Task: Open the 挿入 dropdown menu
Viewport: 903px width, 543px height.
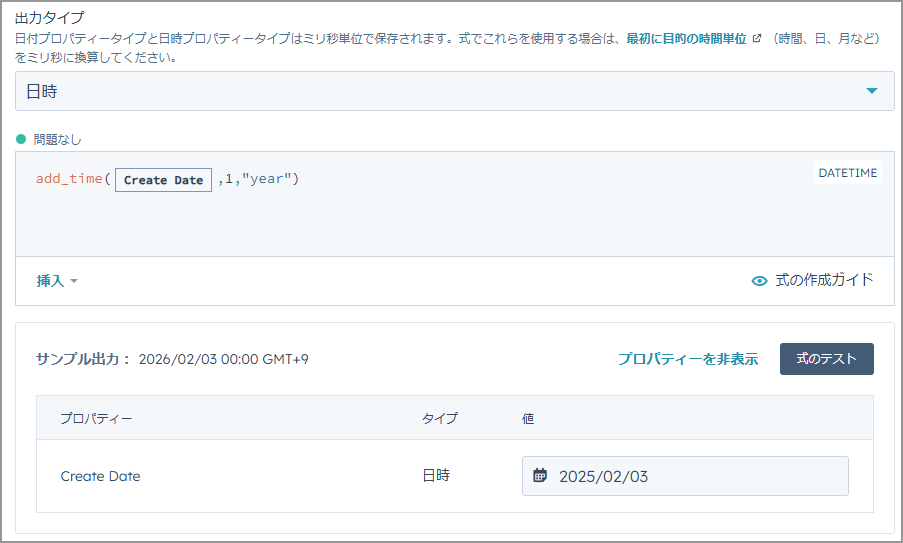Action: pos(57,281)
